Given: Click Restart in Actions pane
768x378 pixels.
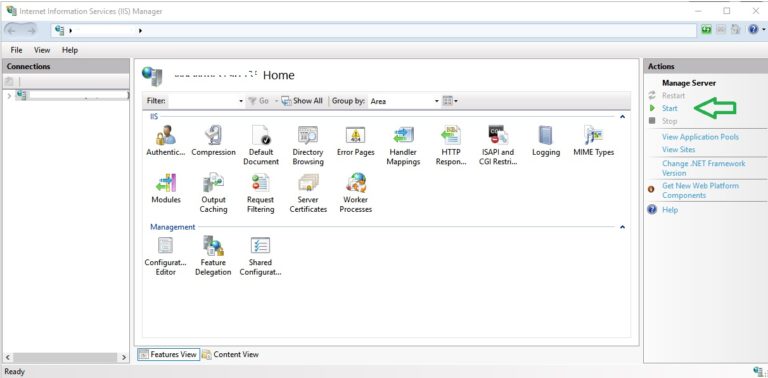Looking at the screenshot, I should [673, 95].
